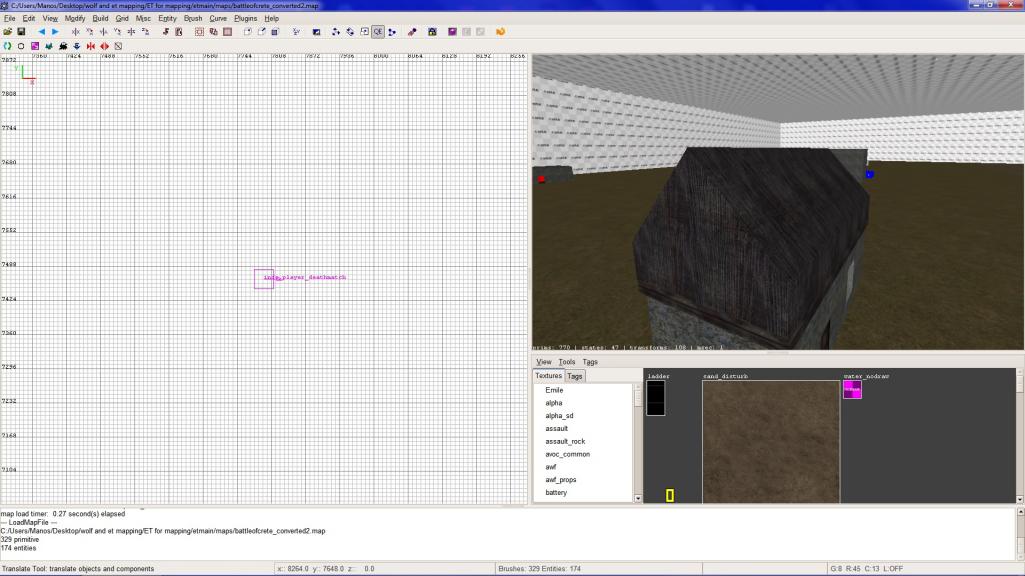Select the assault_rock texture folder

tap(564, 441)
